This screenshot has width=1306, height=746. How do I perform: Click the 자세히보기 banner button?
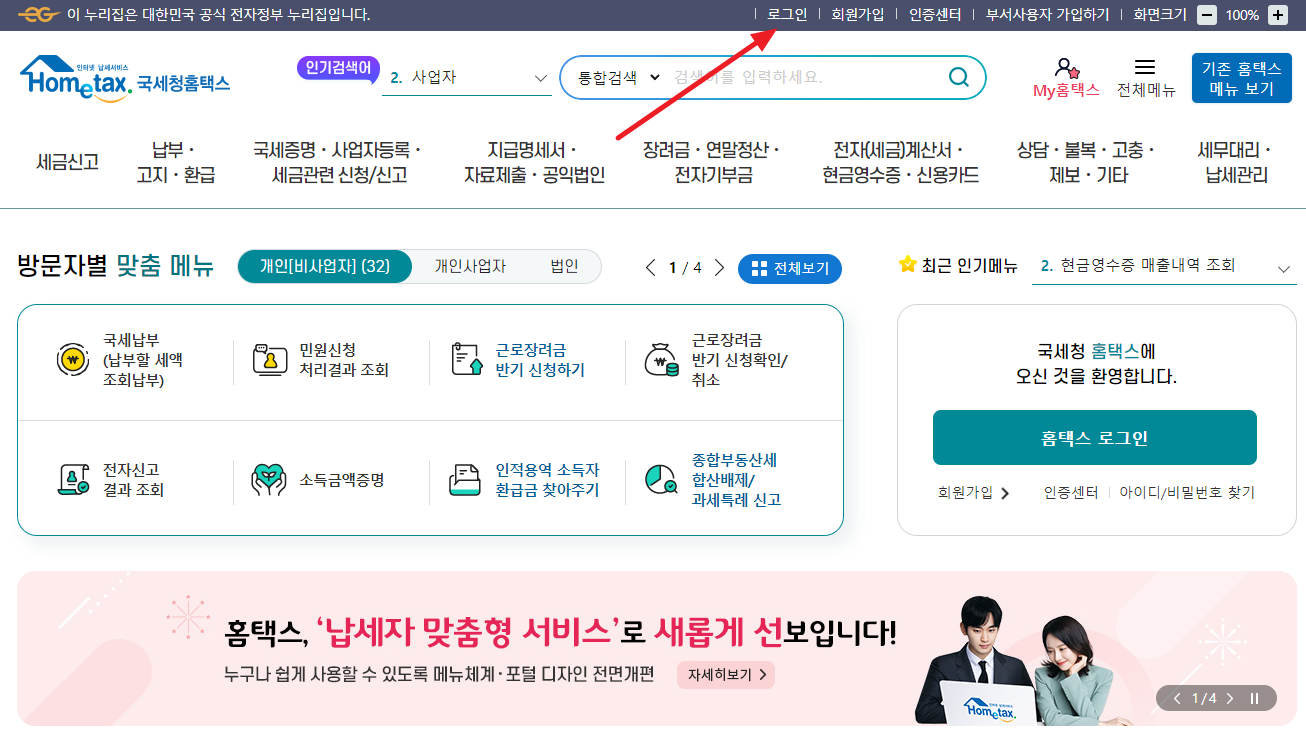(x=726, y=675)
